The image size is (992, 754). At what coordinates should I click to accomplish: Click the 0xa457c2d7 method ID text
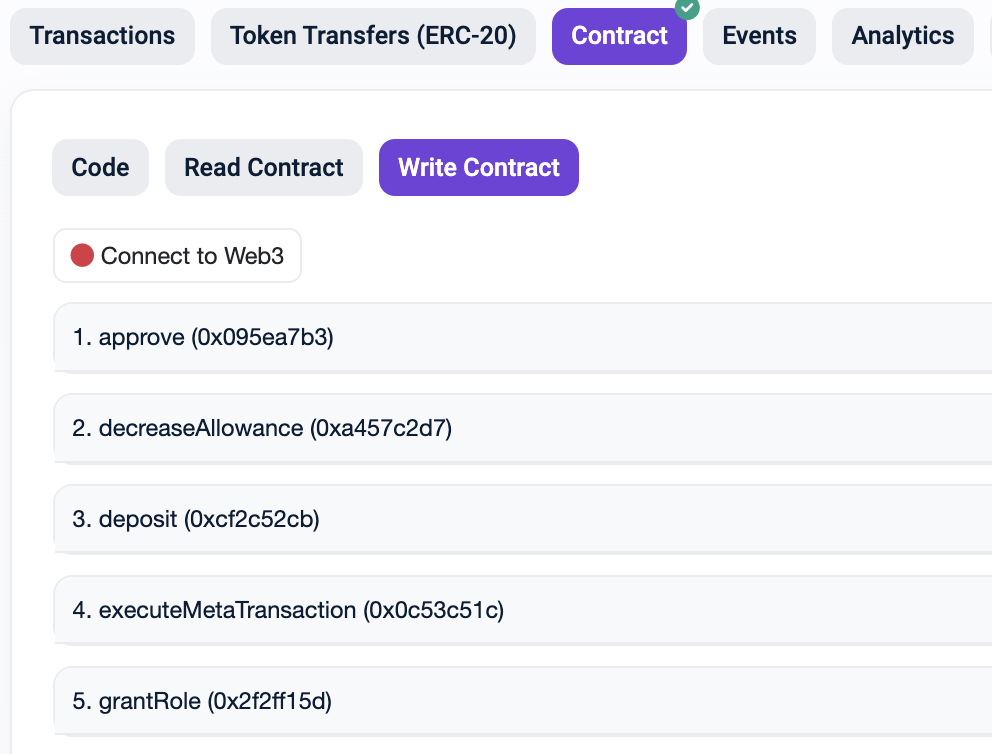381,429
